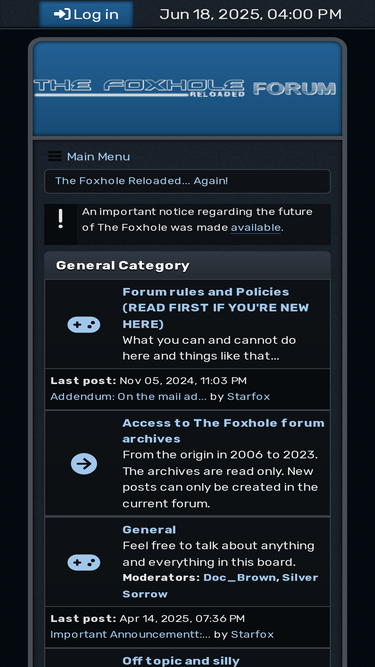
Task: Open Forum rules and Policies board
Action: pos(216,308)
